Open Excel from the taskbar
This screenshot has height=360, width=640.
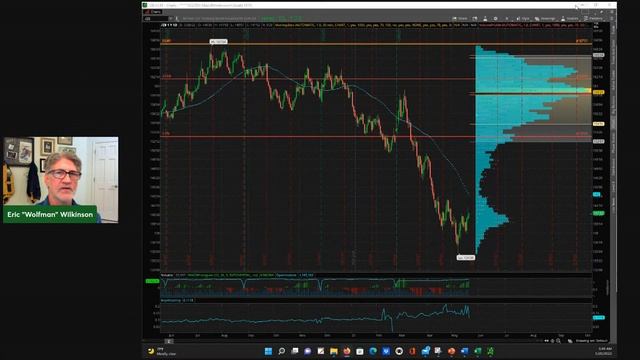pyautogui.click(x=478, y=351)
